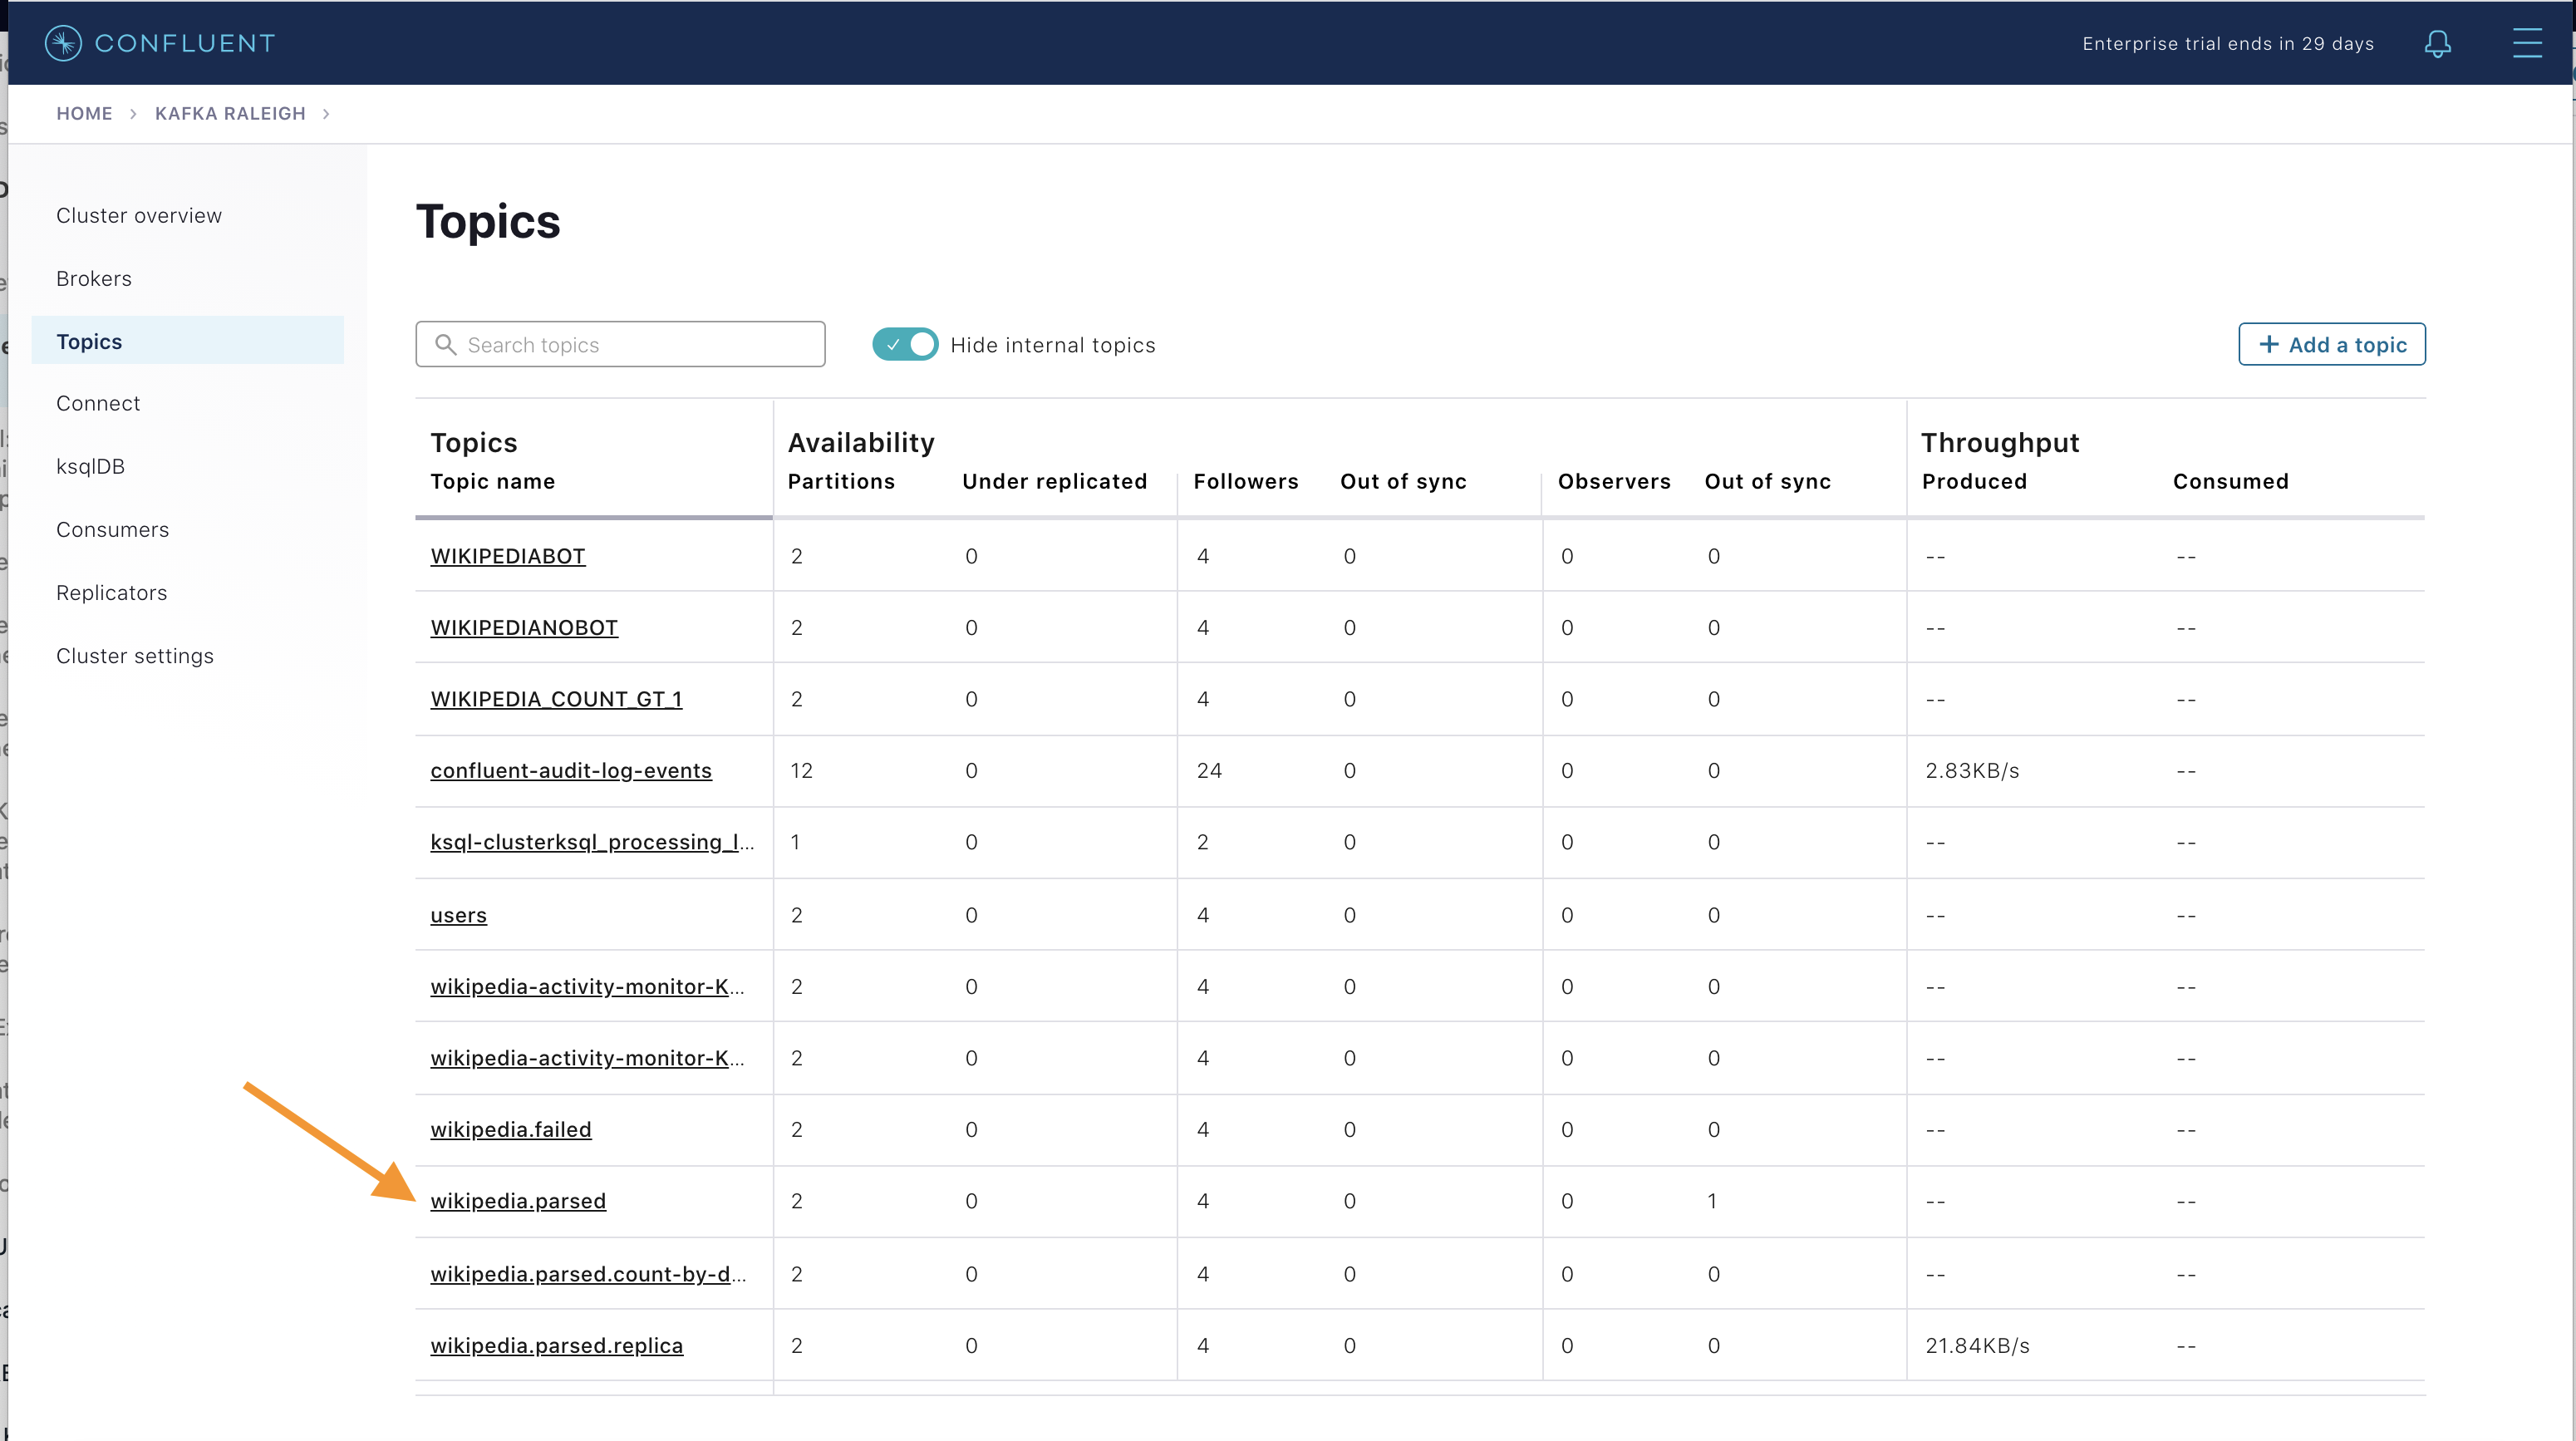Click partitions value 12

[x=801, y=770]
